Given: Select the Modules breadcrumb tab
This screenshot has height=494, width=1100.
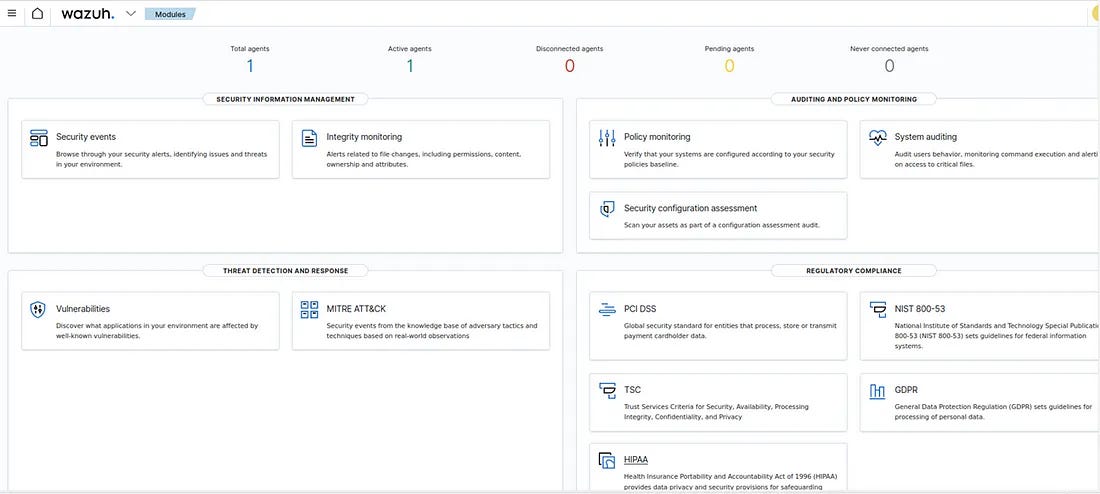Looking at the screenshot, I should (170, 14).
